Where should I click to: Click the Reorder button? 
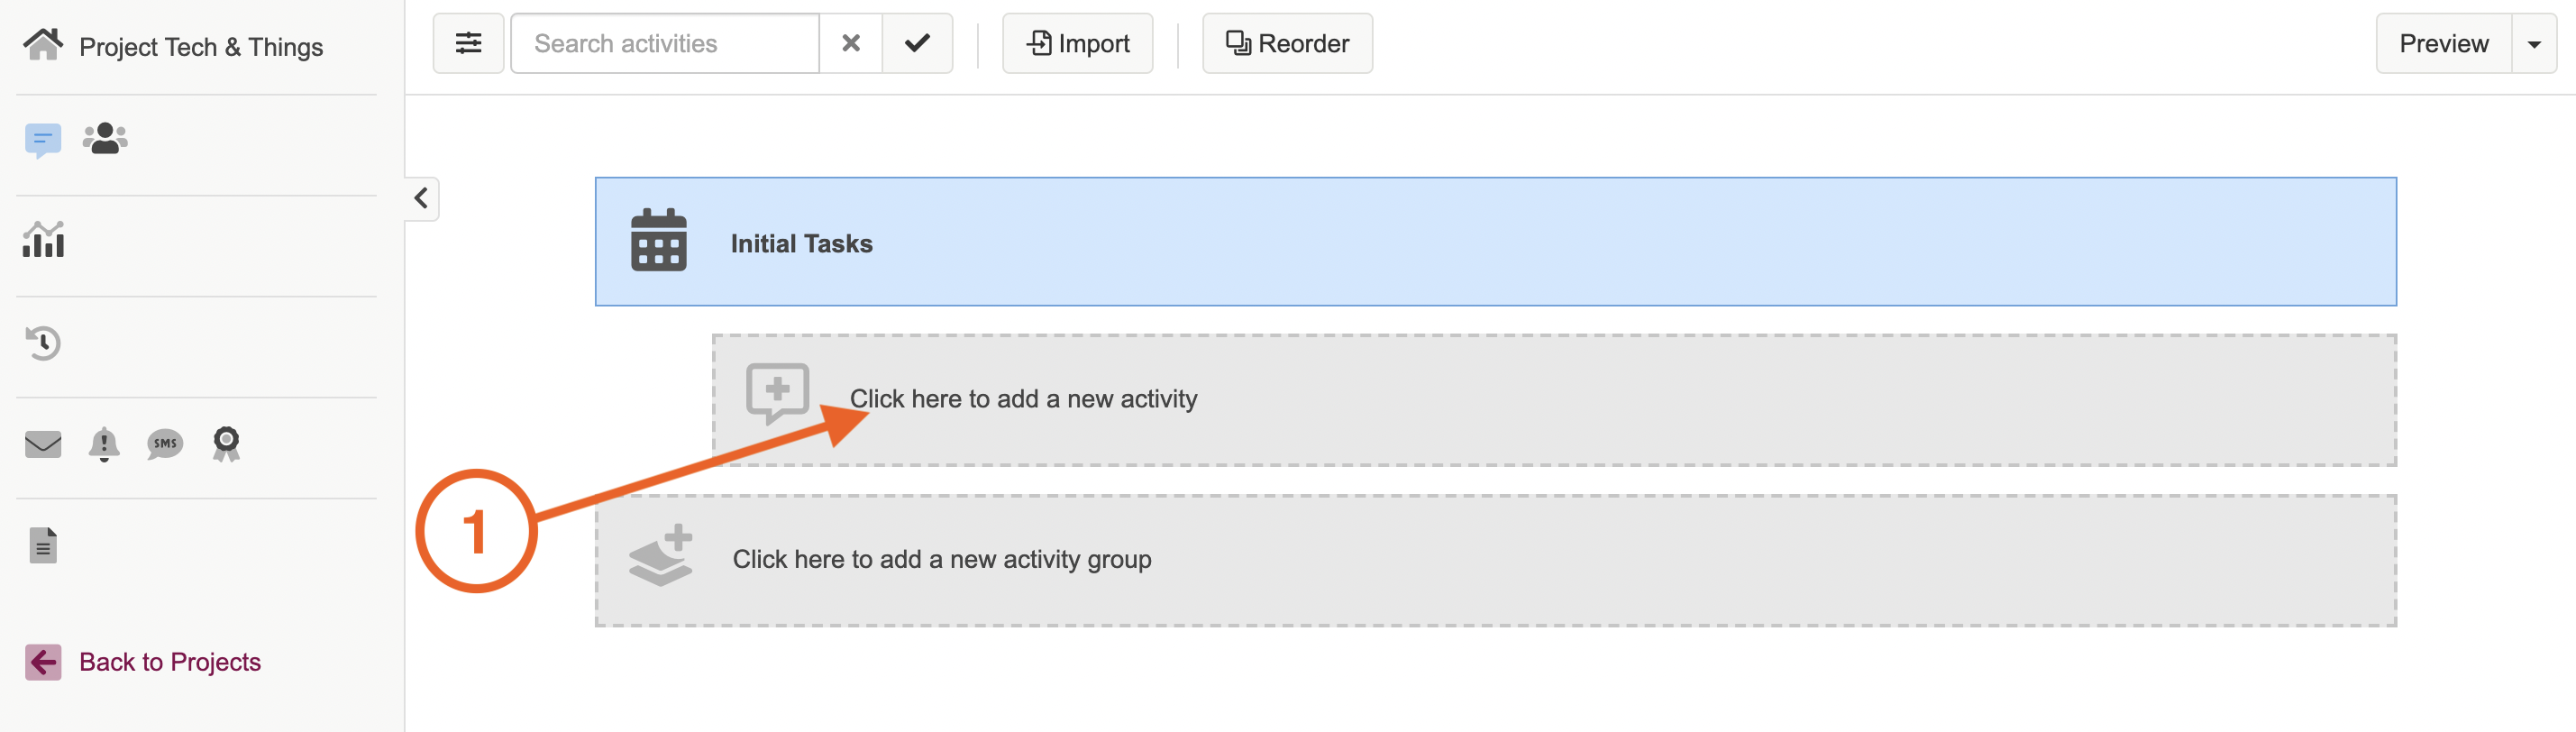click(x=1287, y=43)
